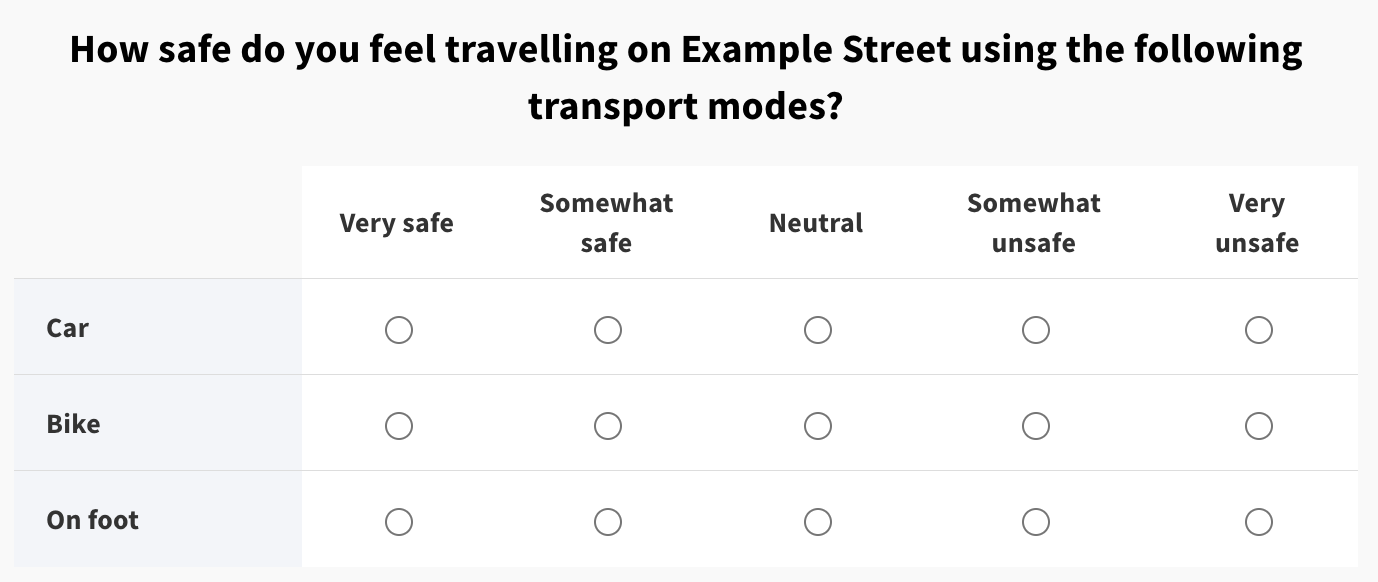Viewport: 1378px width, 582px height.
Task: Choose Somewhat safe for On foot
Action: tap(607, 522)
